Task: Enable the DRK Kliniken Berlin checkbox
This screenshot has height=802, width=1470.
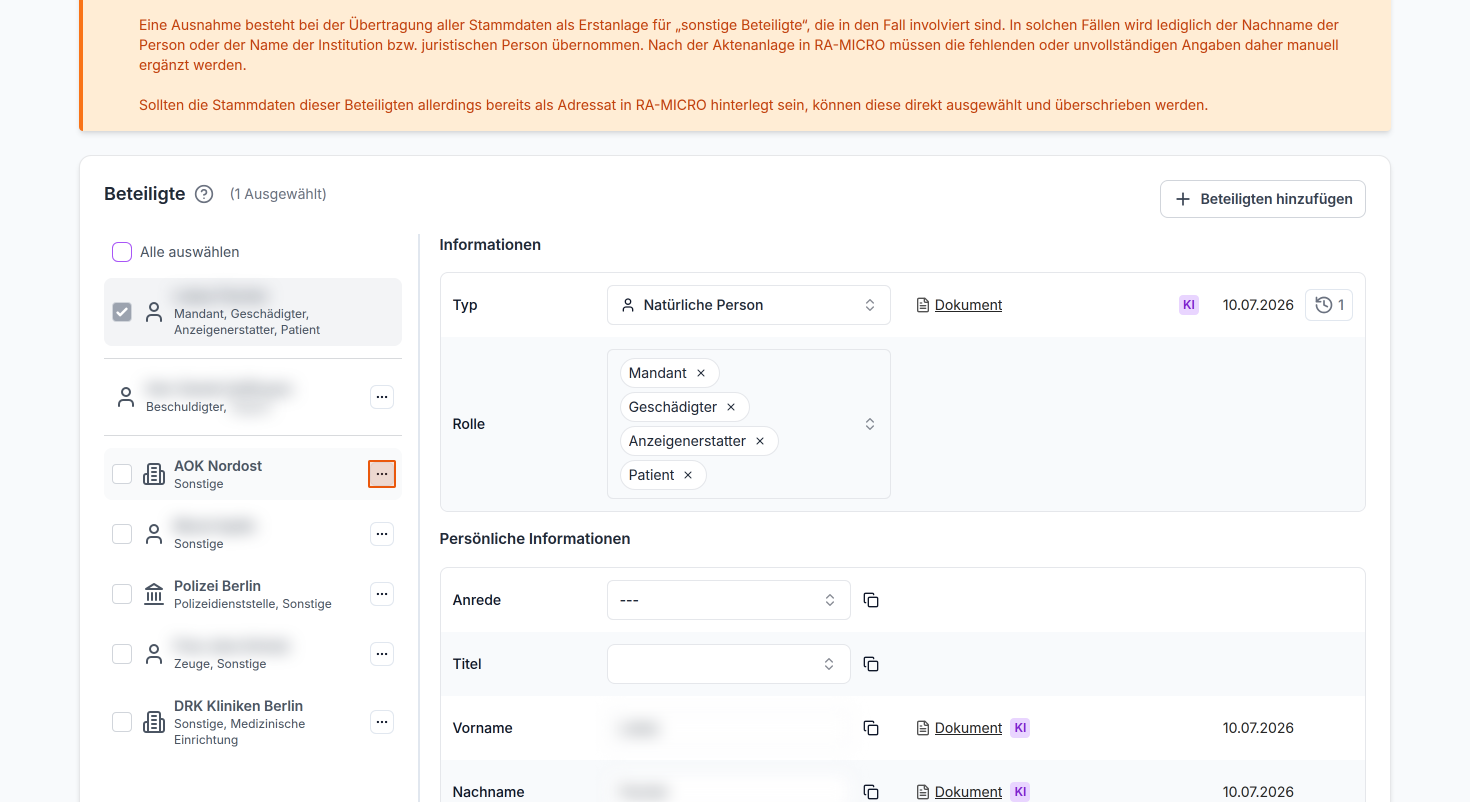Action: point(122,722)
